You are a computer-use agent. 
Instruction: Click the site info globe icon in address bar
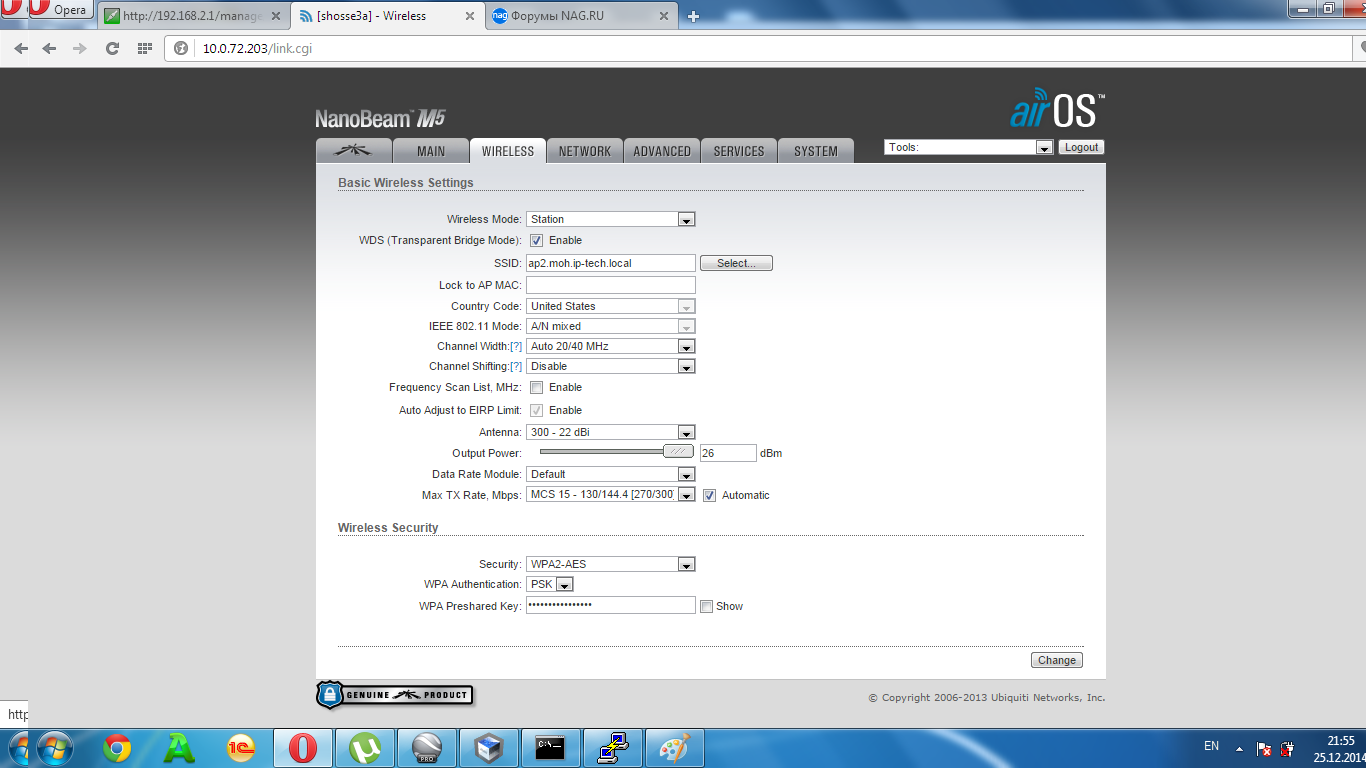pos(181,48)
